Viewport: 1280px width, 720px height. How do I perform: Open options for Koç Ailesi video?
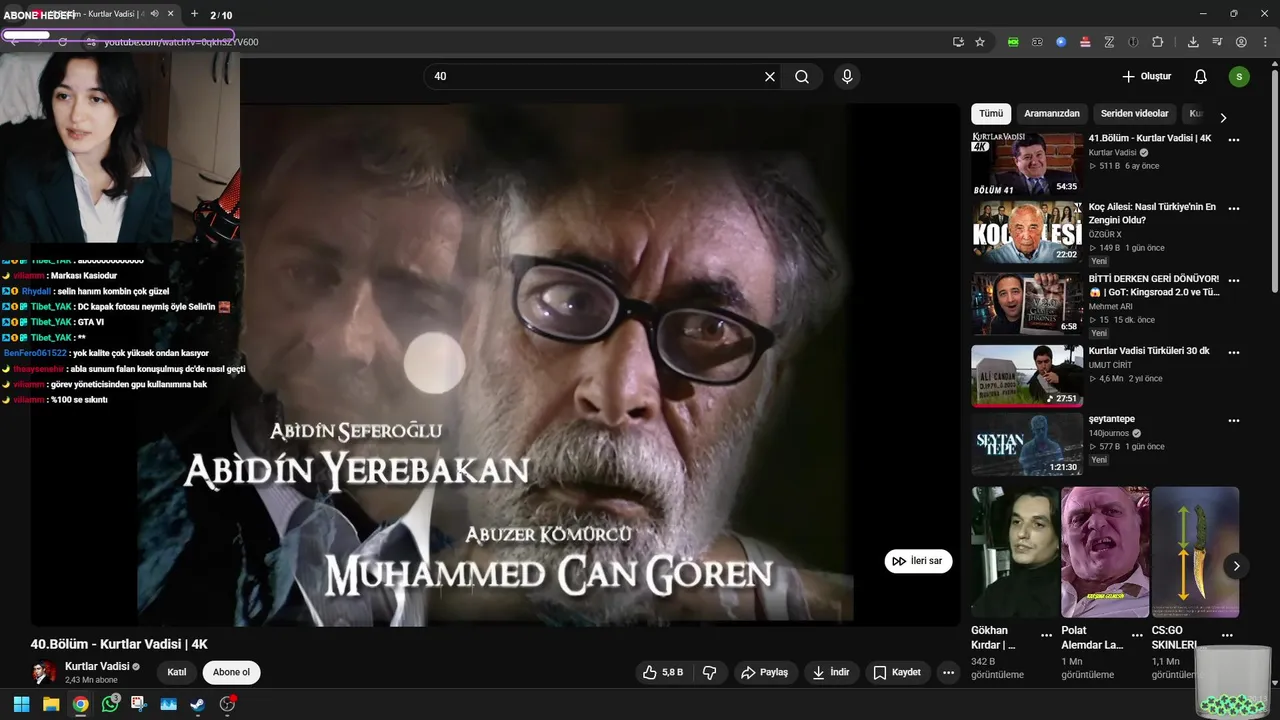coord(1234,209)
